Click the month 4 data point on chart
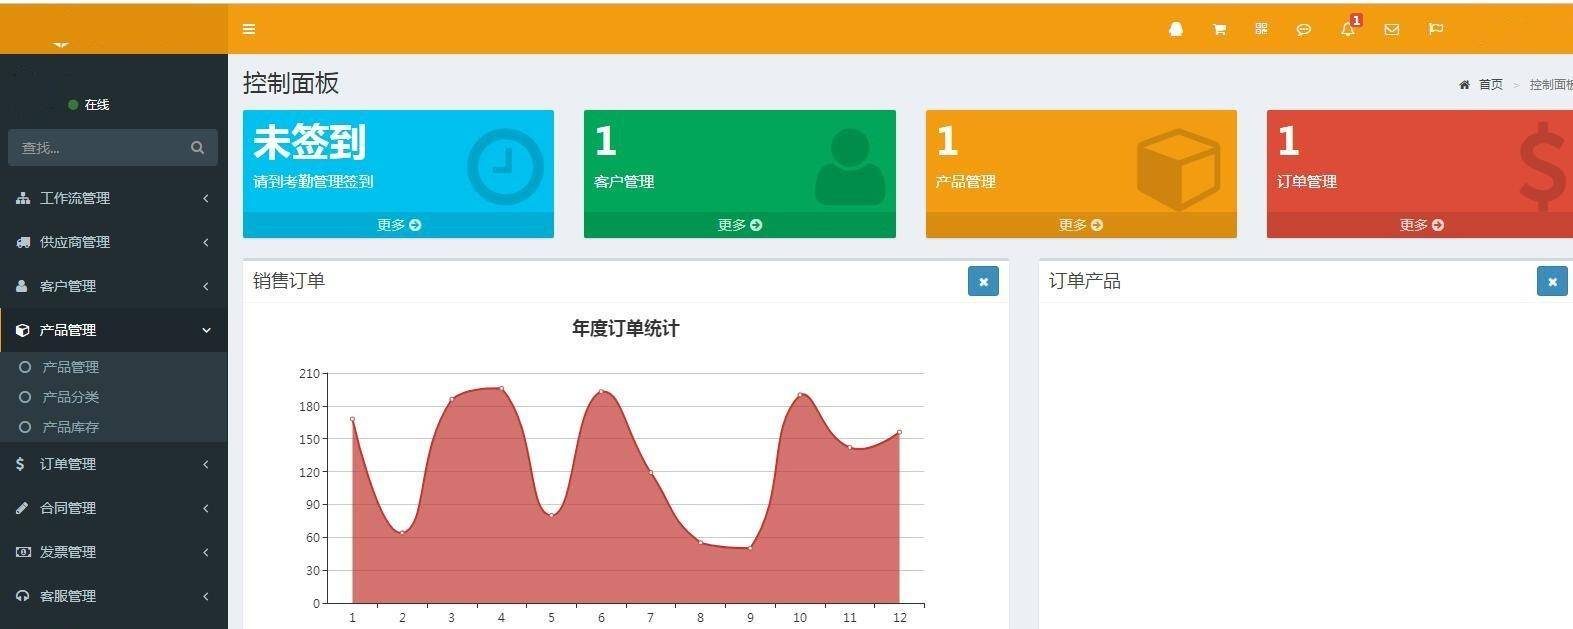The image size is (1573, 629). click(x=501, y=388)
